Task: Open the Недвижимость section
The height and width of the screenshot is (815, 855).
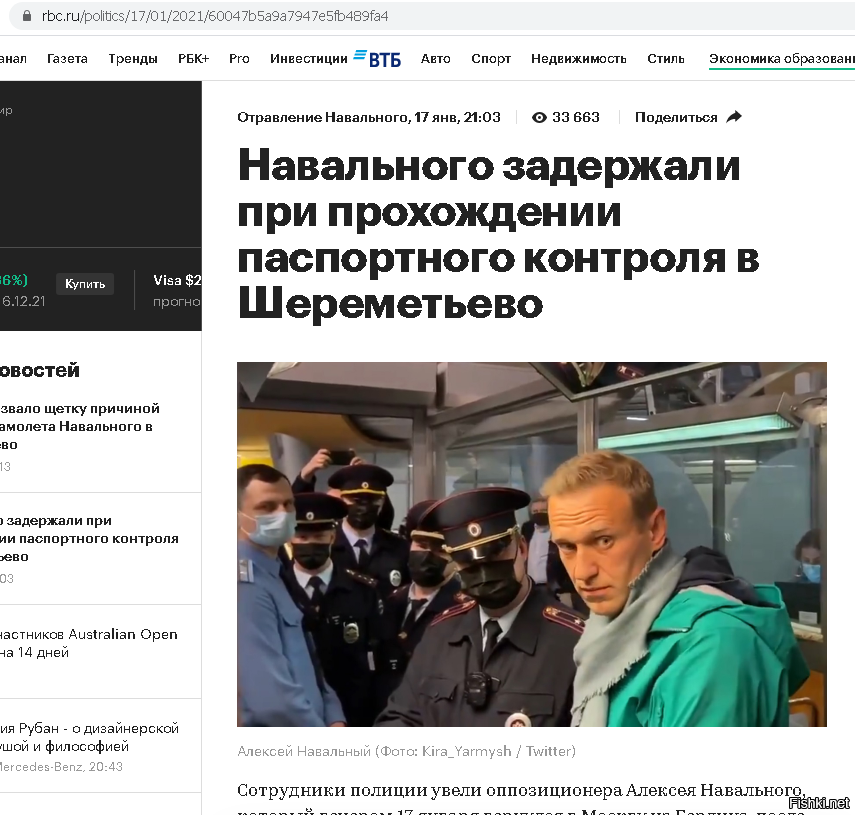Action: pyautogui.click(x=579, y=58)
